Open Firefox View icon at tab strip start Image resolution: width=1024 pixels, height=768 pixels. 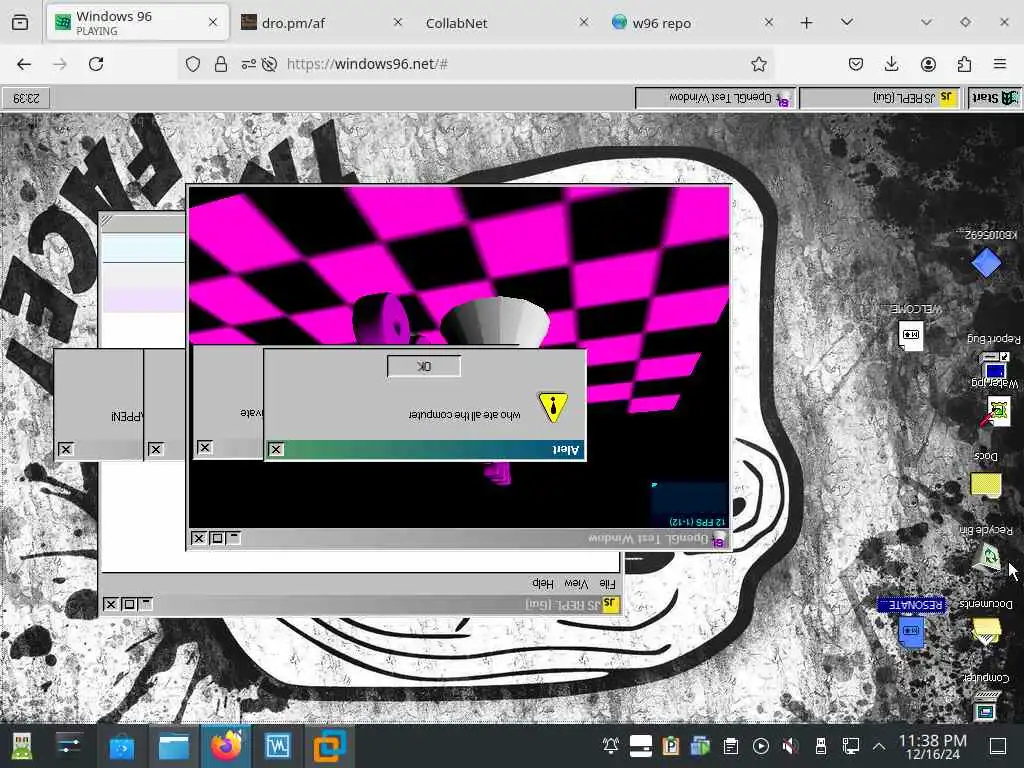click(x=20, y=23)
